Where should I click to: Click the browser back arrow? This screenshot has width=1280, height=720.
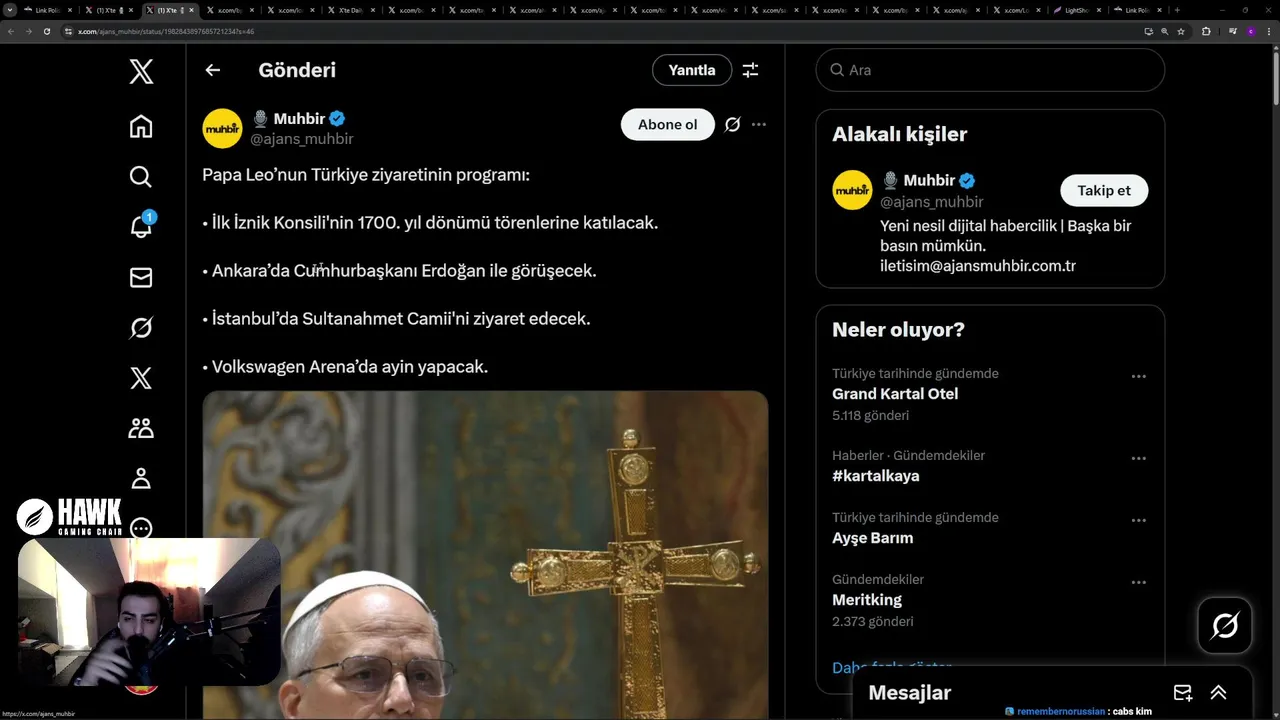pos(11,31)
